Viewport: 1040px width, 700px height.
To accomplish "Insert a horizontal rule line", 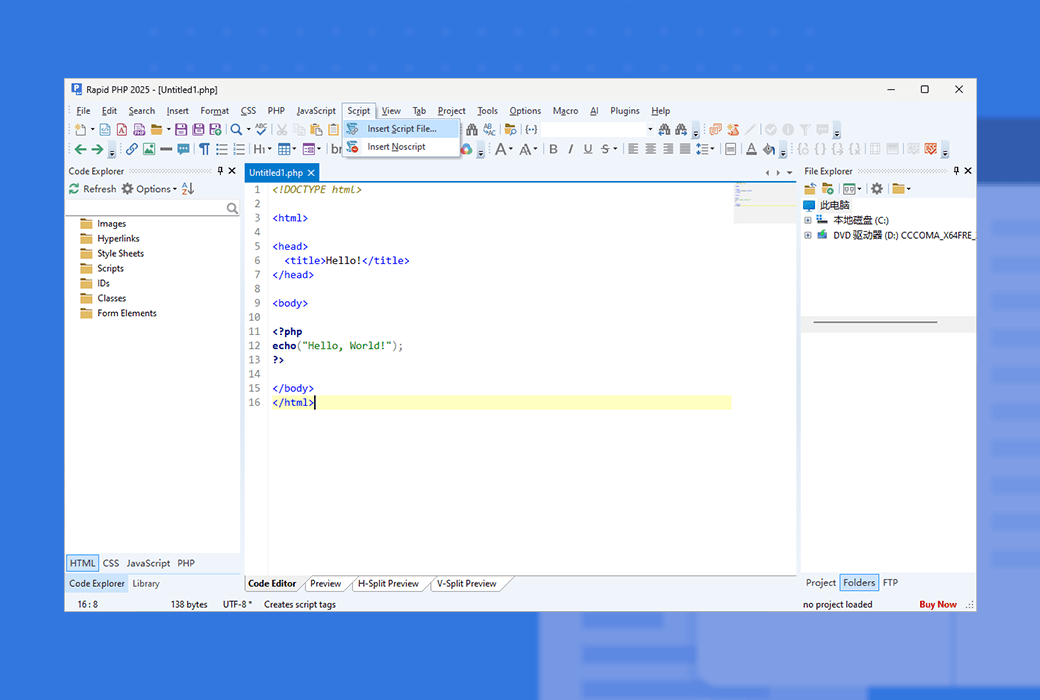I will (x=166, y=149).
